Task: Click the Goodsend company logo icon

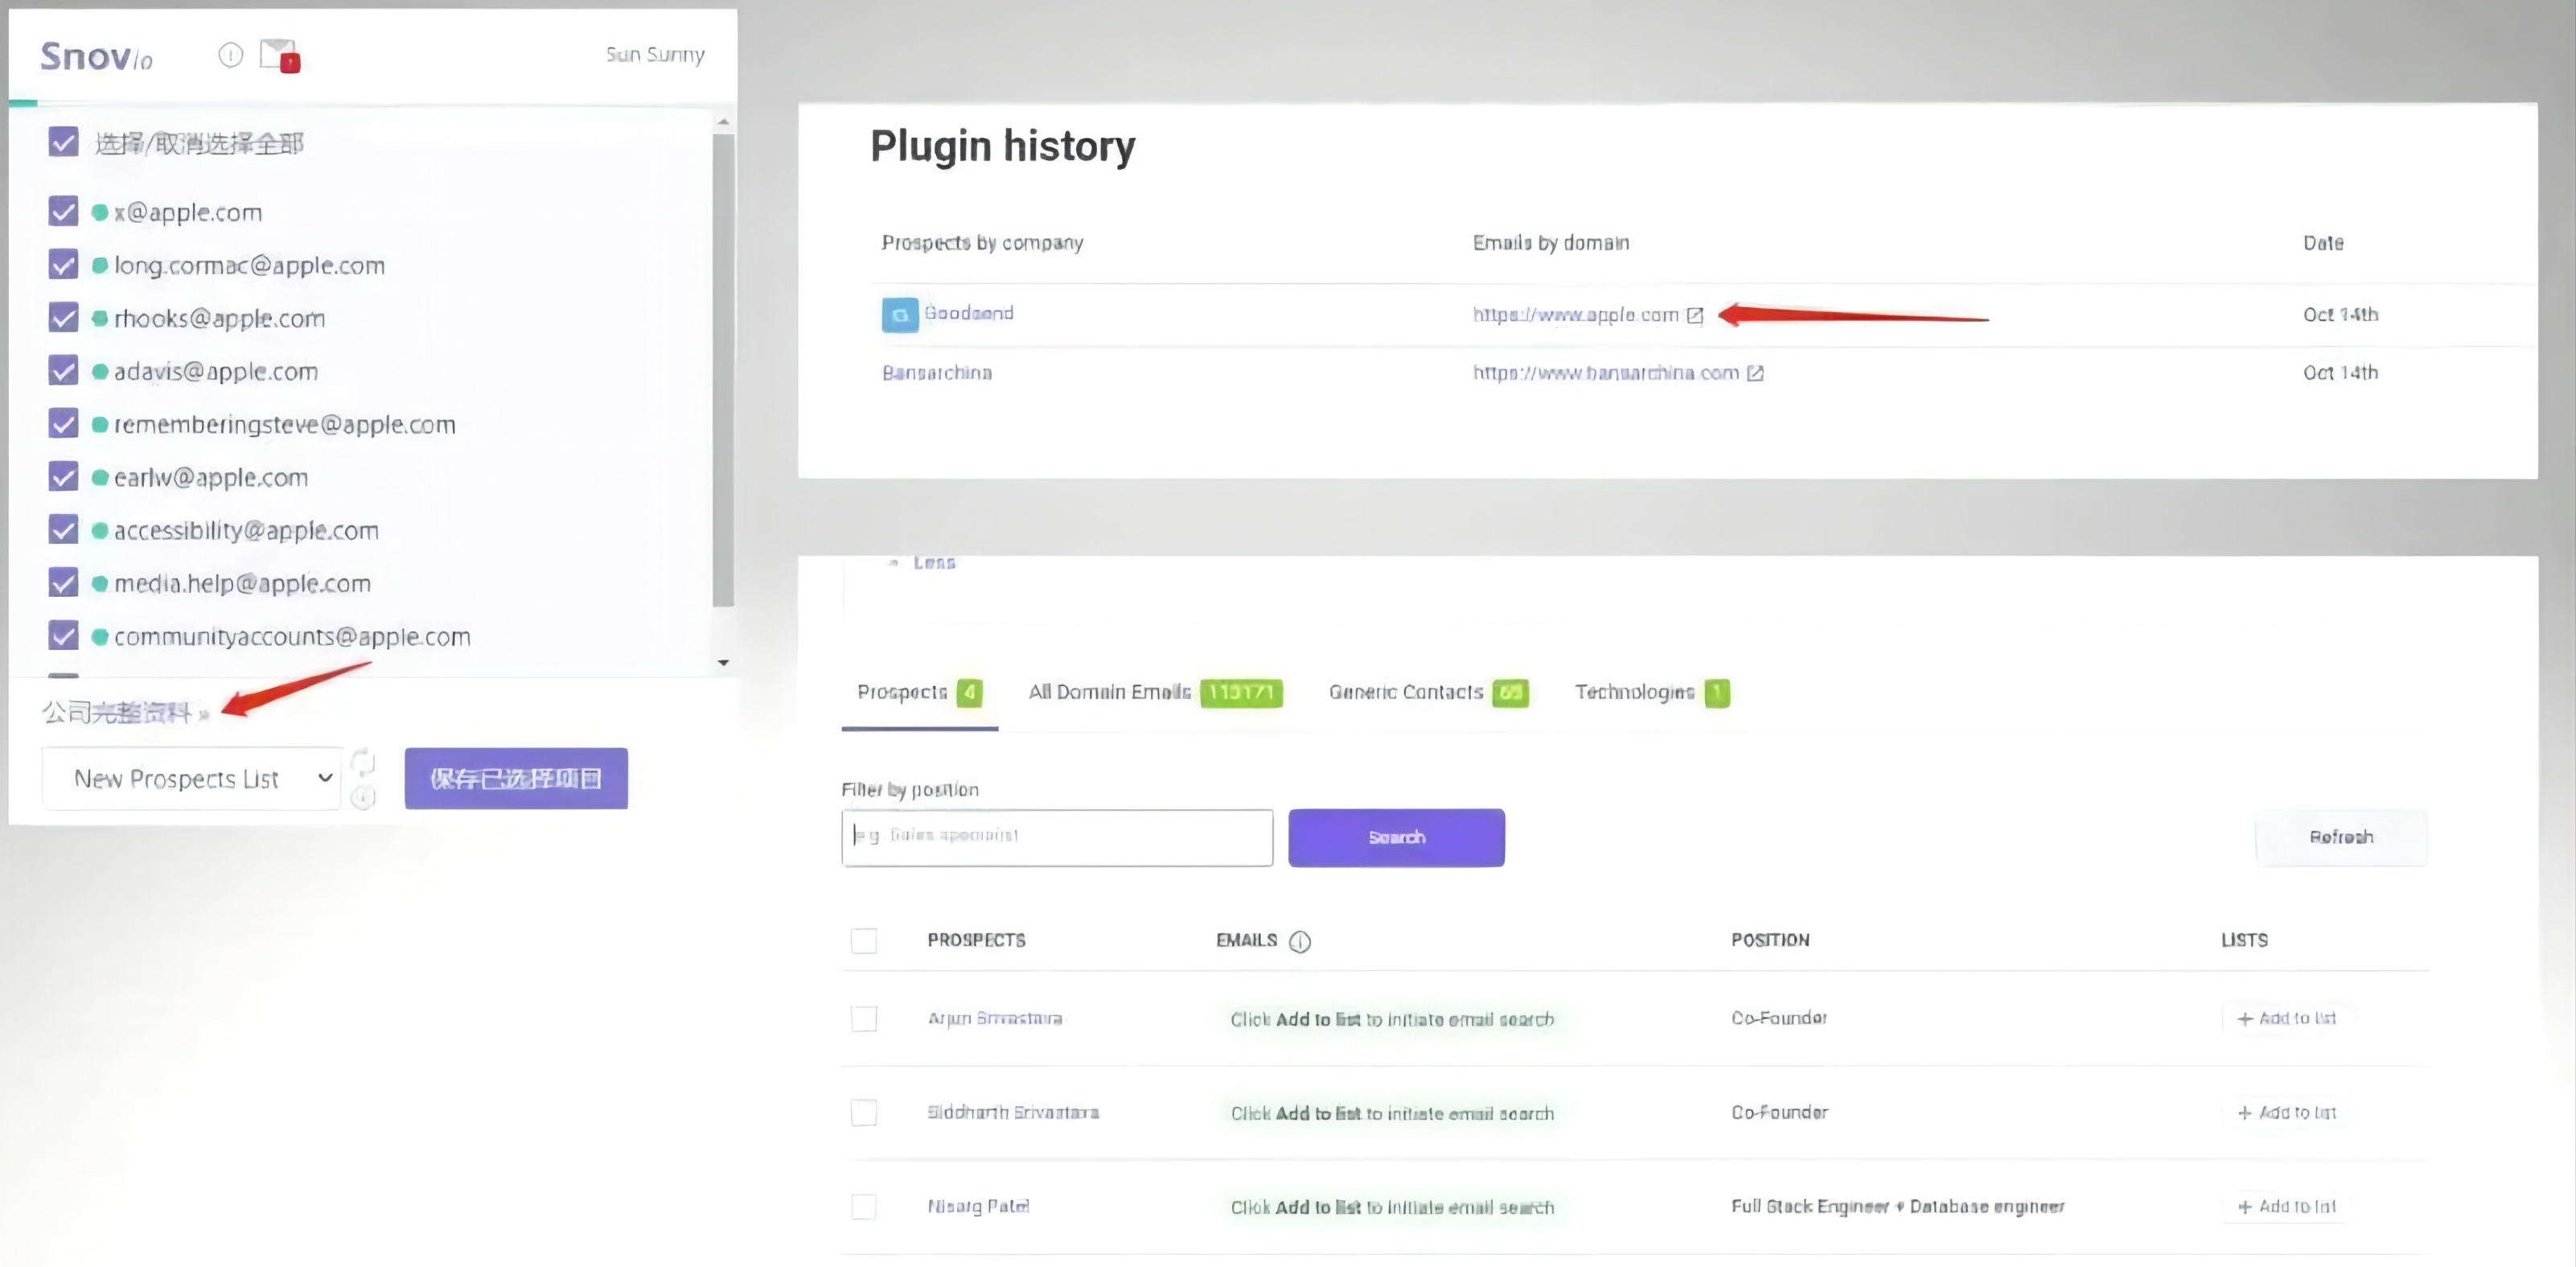Action: point(899,315)
